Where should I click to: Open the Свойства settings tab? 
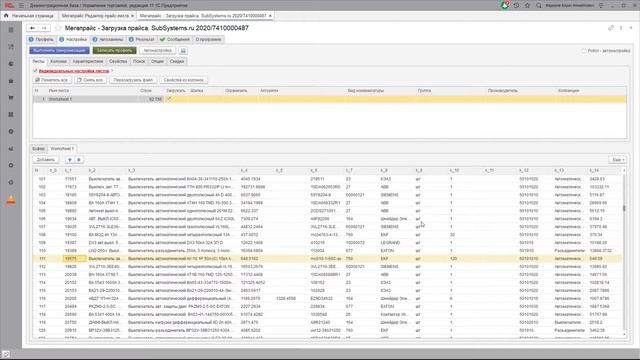point(118,61)
